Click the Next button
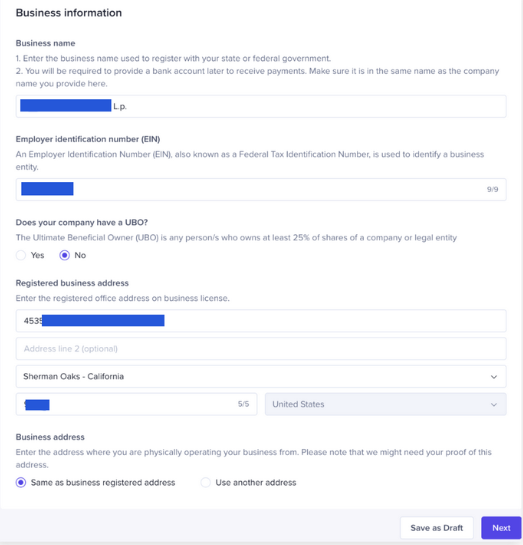 coord(501,528)
